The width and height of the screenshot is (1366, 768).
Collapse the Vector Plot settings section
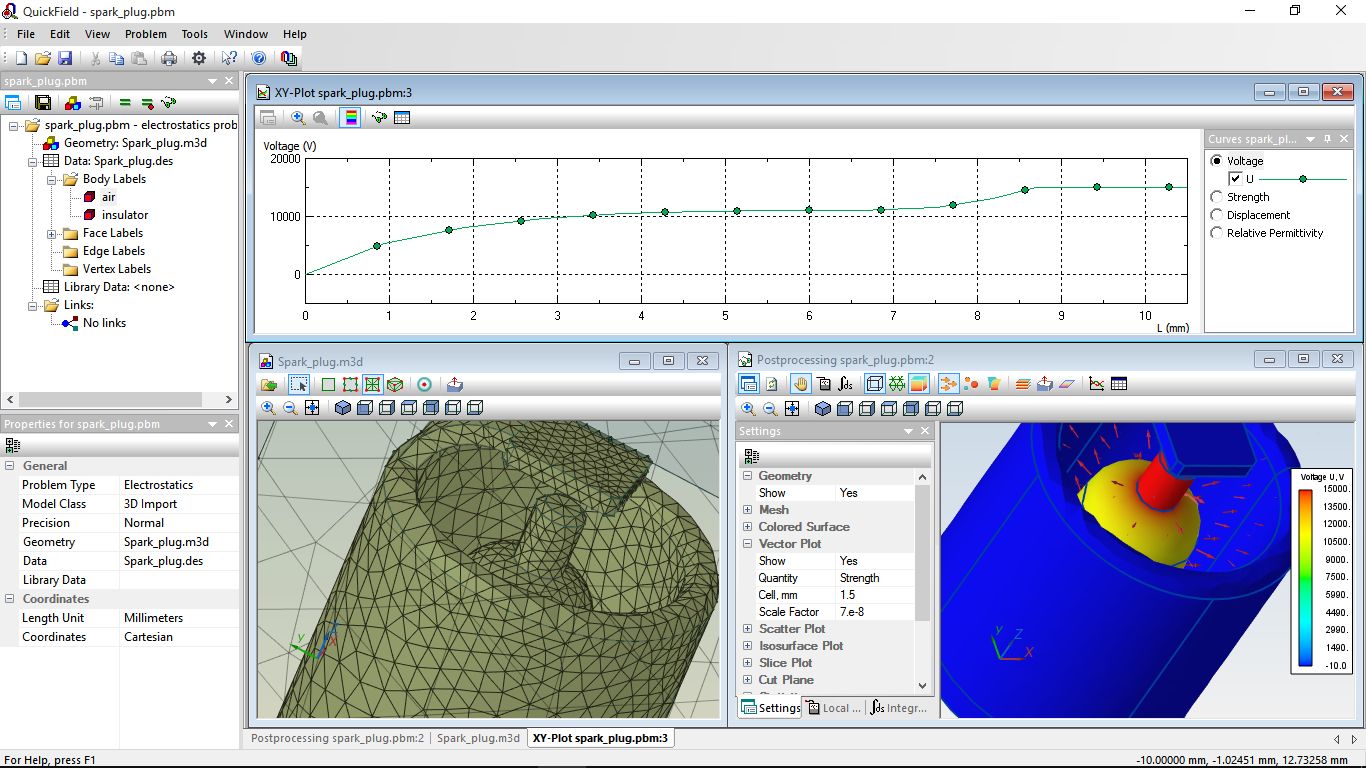(747, 544)
